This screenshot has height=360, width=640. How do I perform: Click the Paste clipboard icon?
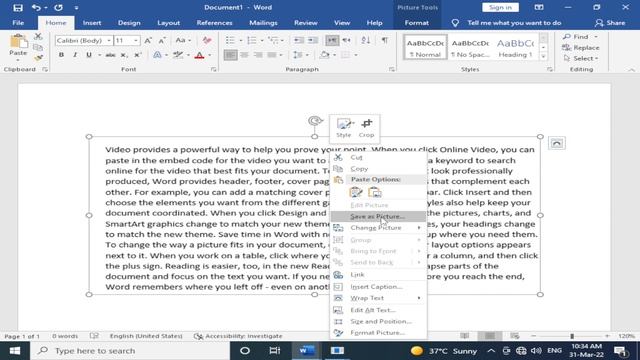(x=18, y=42)
